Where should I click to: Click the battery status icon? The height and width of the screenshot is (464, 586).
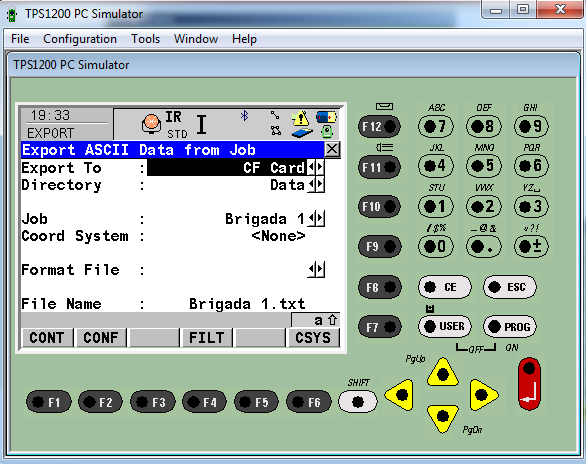[x=326, y=117]
